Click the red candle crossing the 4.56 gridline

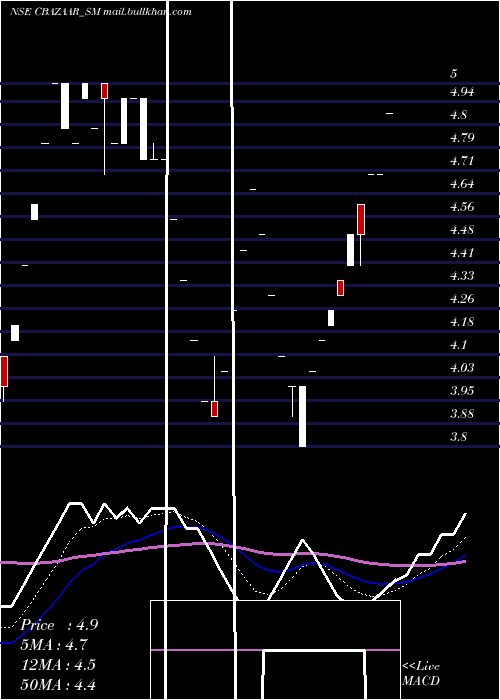point(361,219)
